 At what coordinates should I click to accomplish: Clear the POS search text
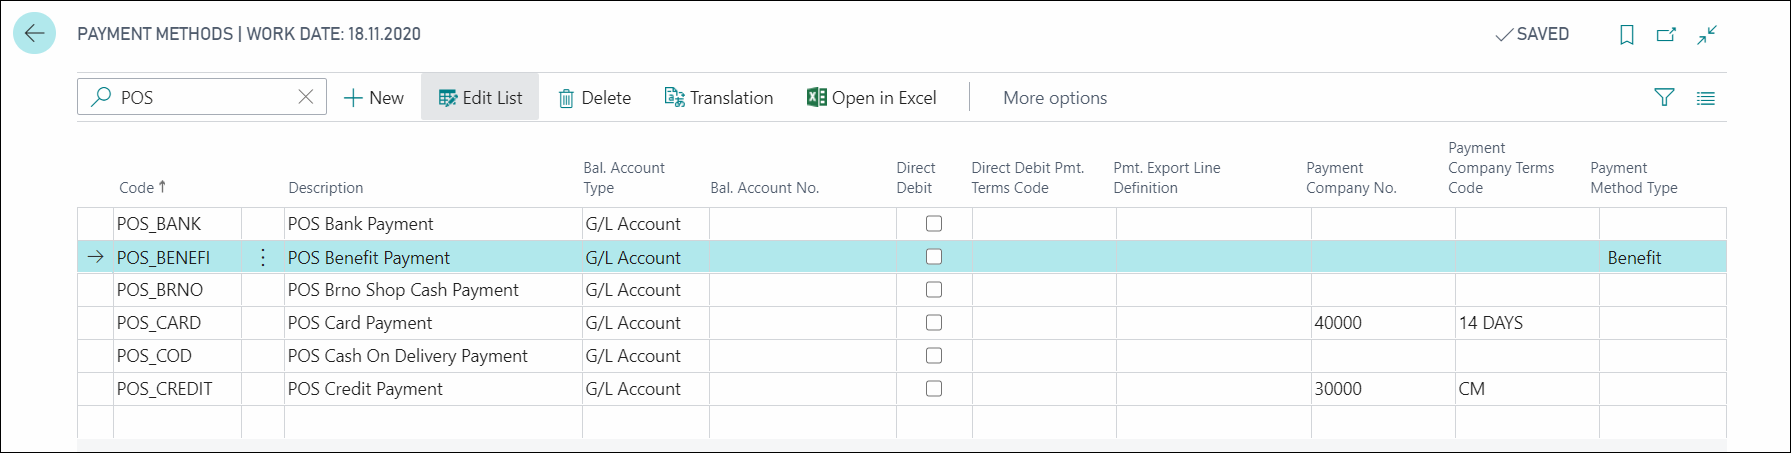[x=306, y=97]
